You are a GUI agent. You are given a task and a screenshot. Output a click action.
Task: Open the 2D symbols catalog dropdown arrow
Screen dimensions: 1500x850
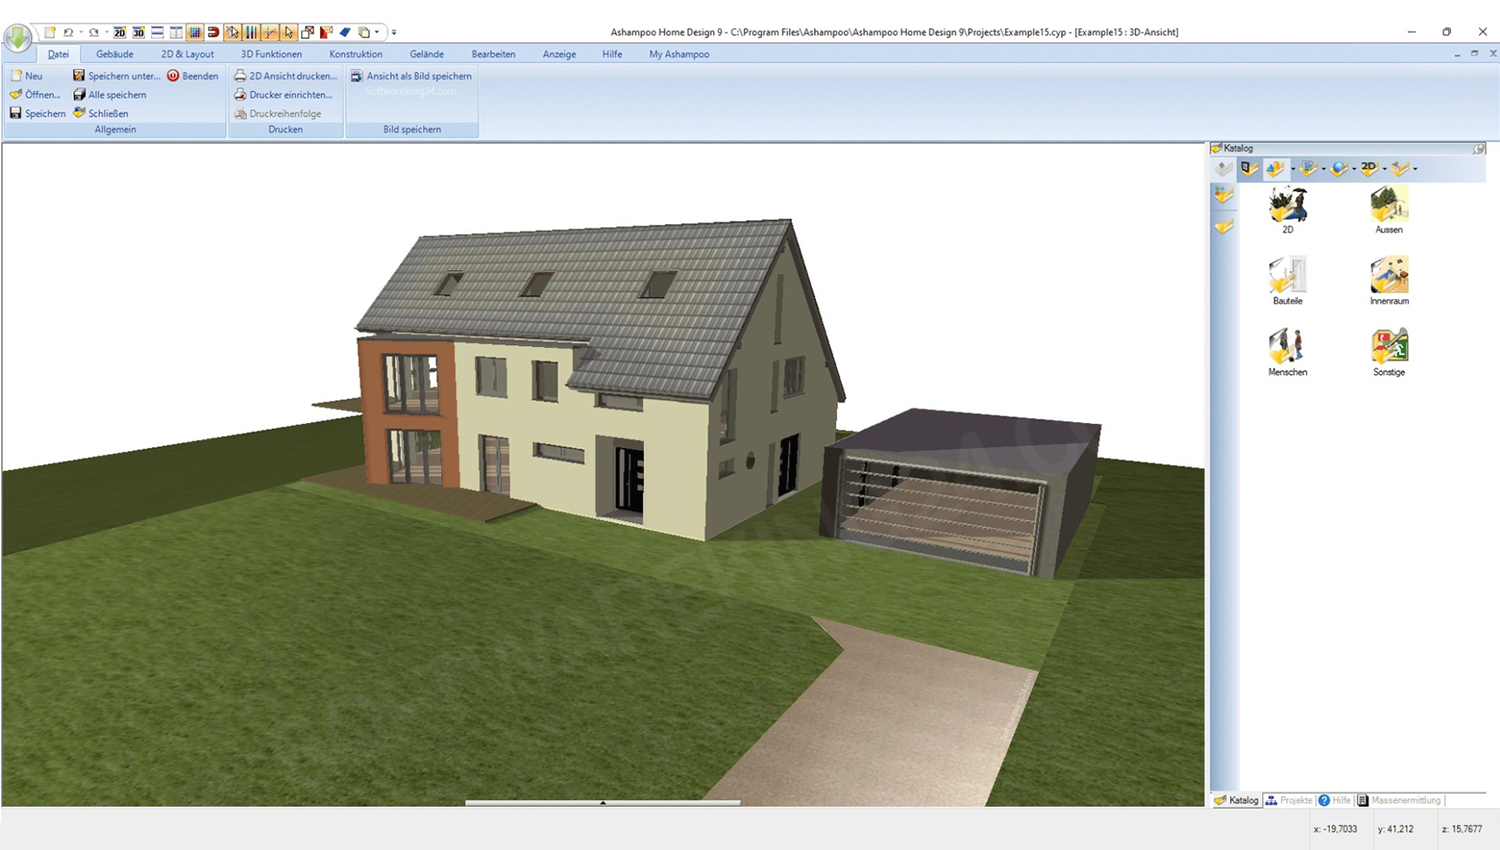point(1385,169)
